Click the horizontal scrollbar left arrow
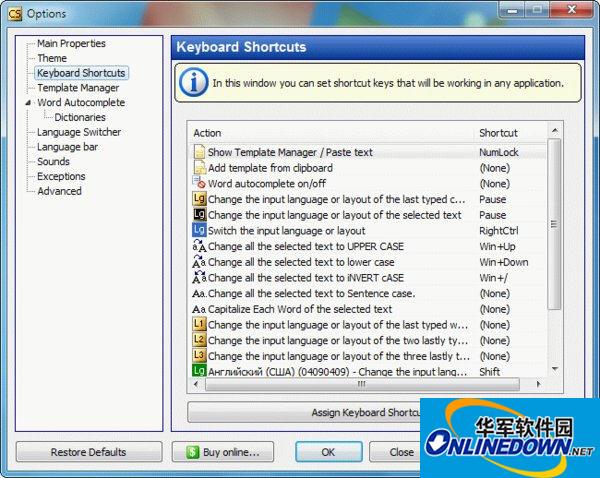Image resolution: width=600 pixels, height=478 pixels. (196, 384)
